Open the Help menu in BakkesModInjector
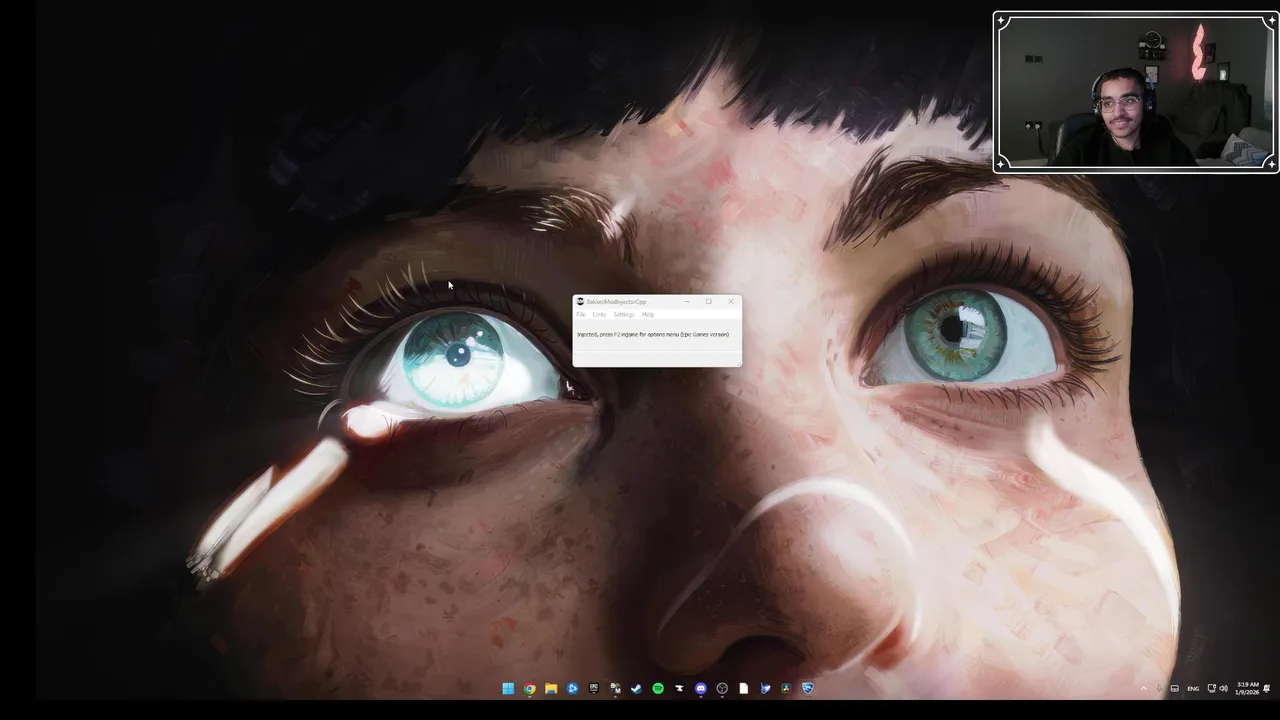The height and width of the screenshot is (720, 1280). click(x=648, y=314)
